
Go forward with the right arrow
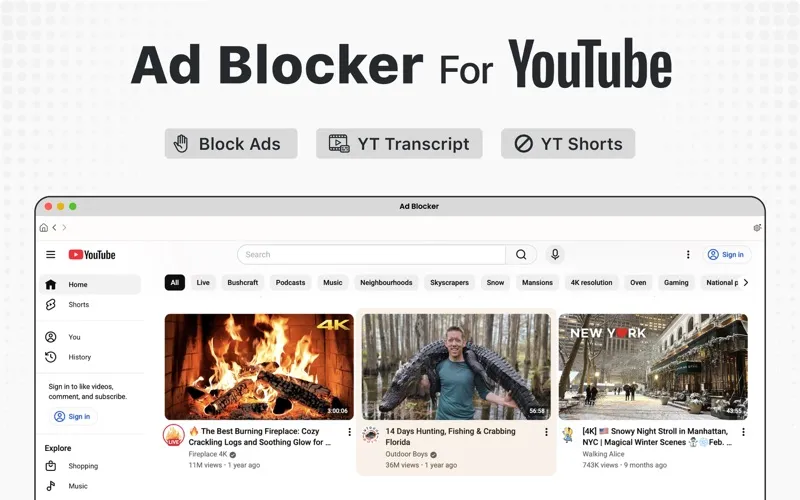(x=64, y=228)
